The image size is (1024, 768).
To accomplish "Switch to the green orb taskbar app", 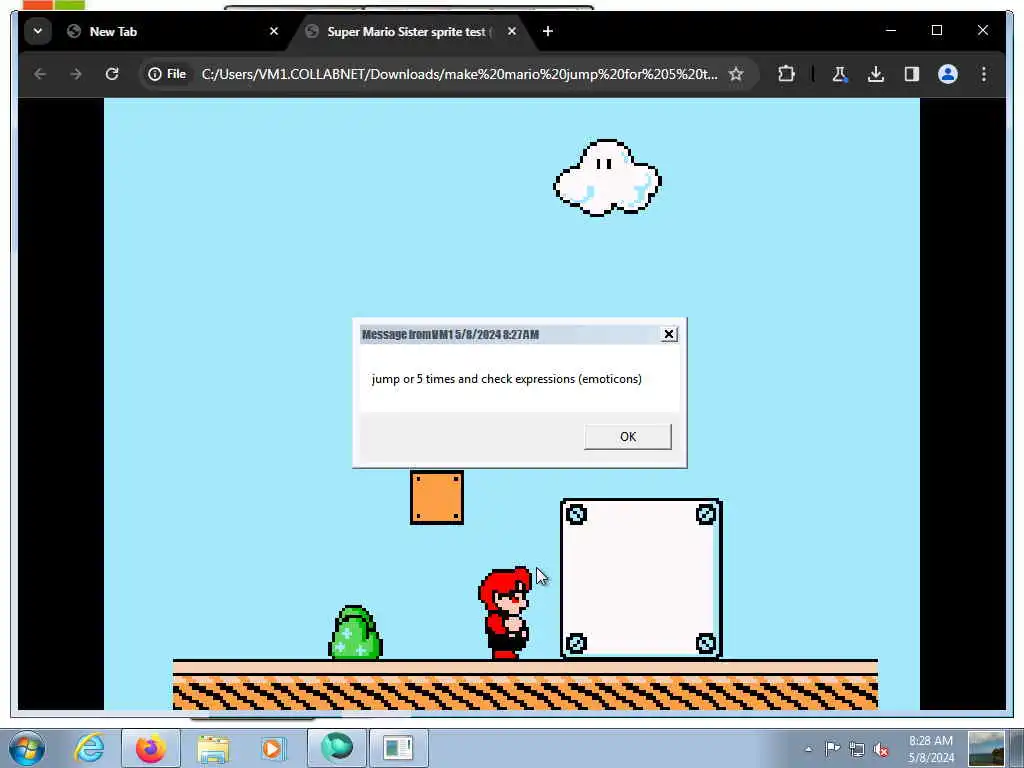I will (337, 748).
